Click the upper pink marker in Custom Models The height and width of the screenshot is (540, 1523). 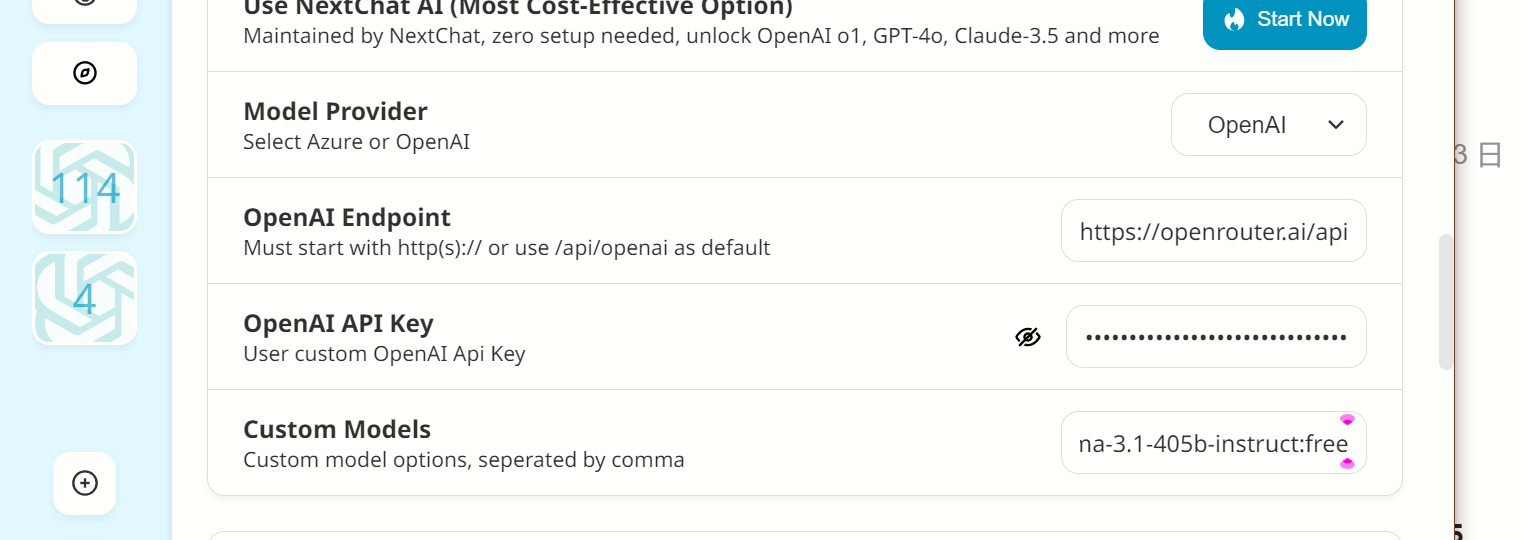pyautogui.click(x=1347, y=420)
